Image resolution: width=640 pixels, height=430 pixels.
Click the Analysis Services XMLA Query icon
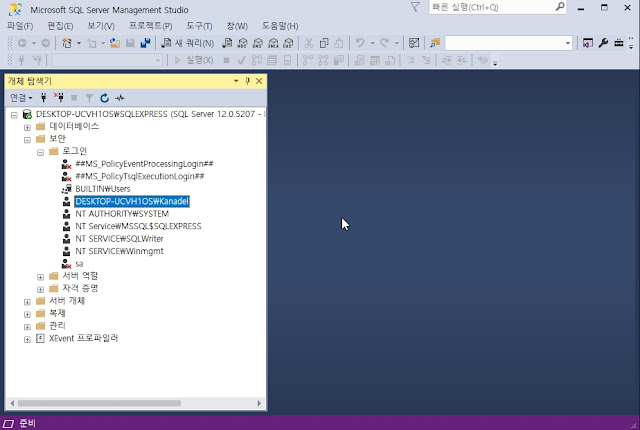pyautogui.click(x=273, y=43)
